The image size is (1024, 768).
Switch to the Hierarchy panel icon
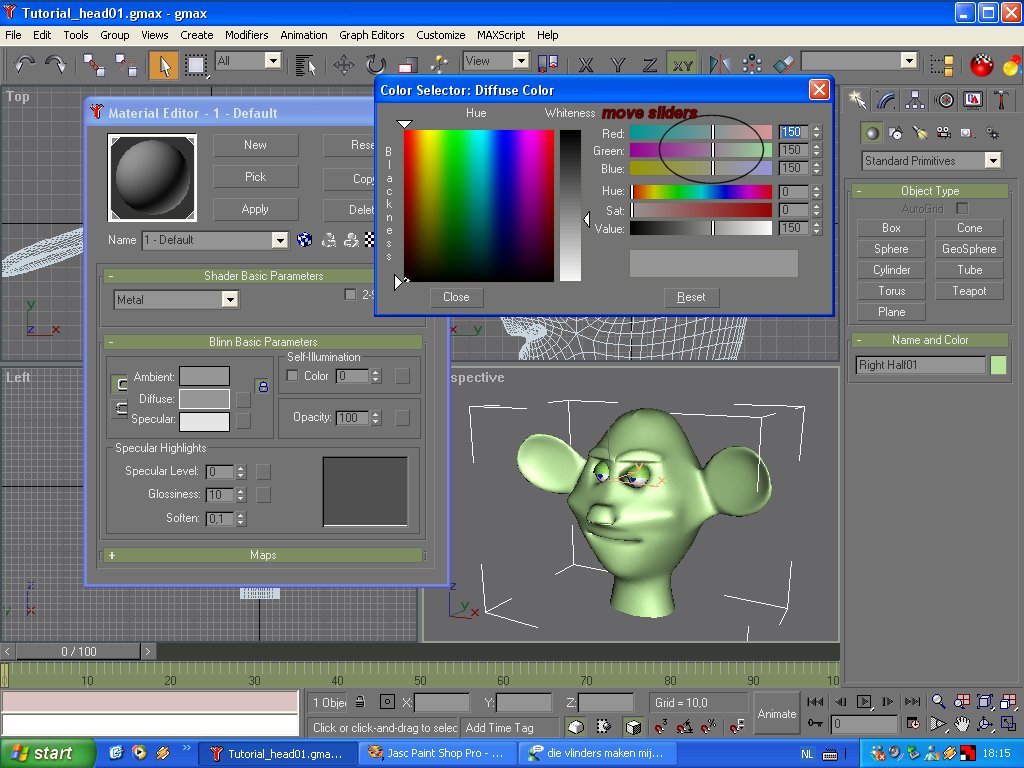[915, 100]
